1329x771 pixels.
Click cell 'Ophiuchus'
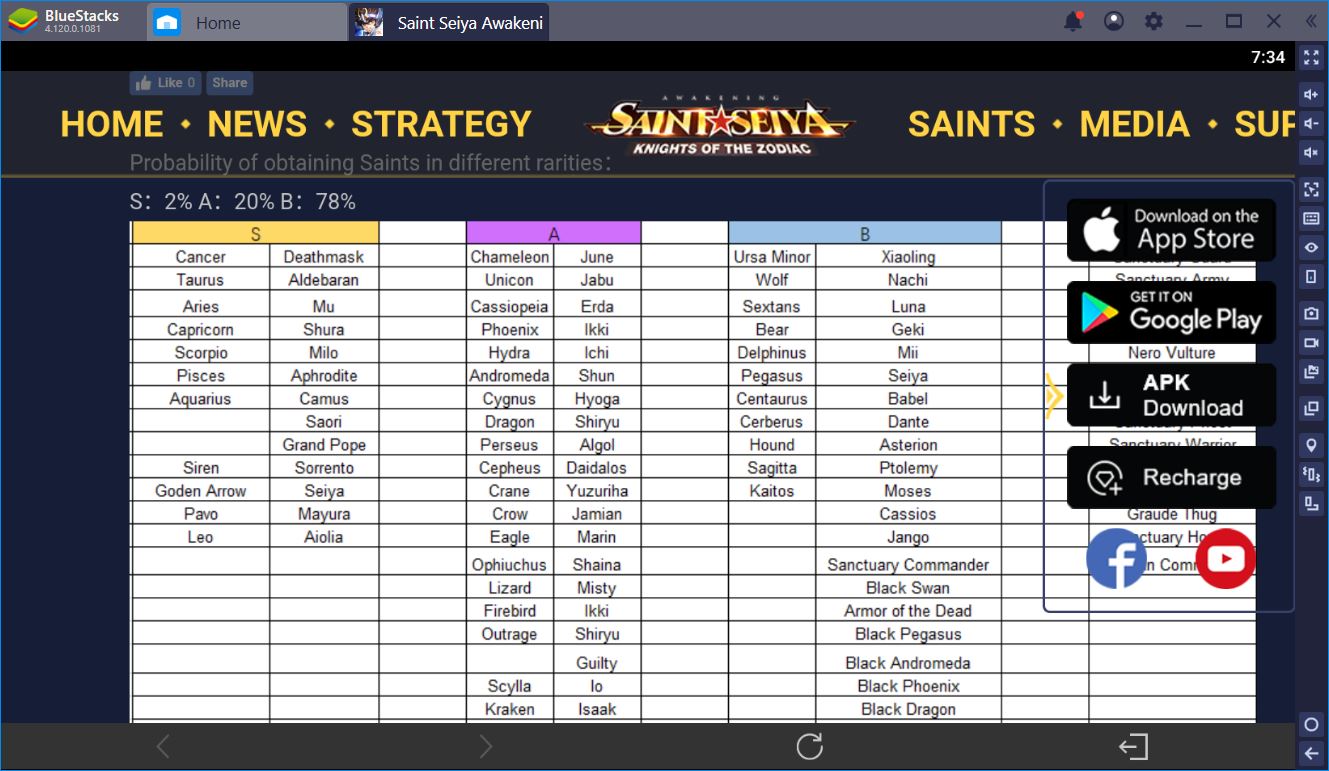509,565
